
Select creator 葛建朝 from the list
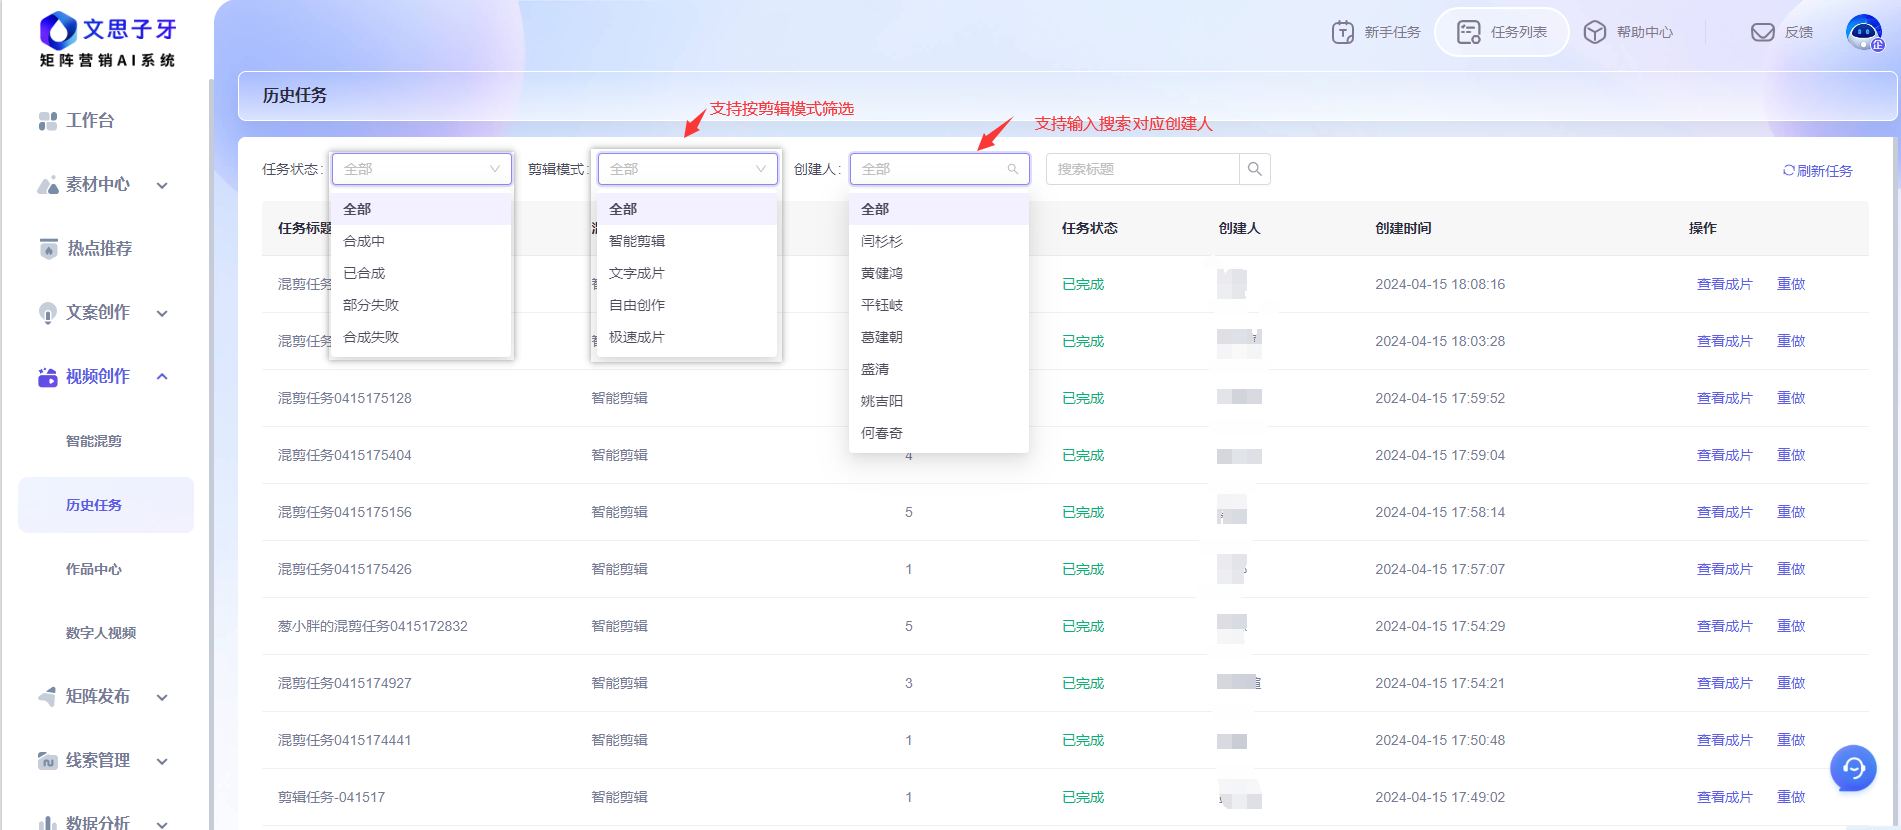pos(939,337)
